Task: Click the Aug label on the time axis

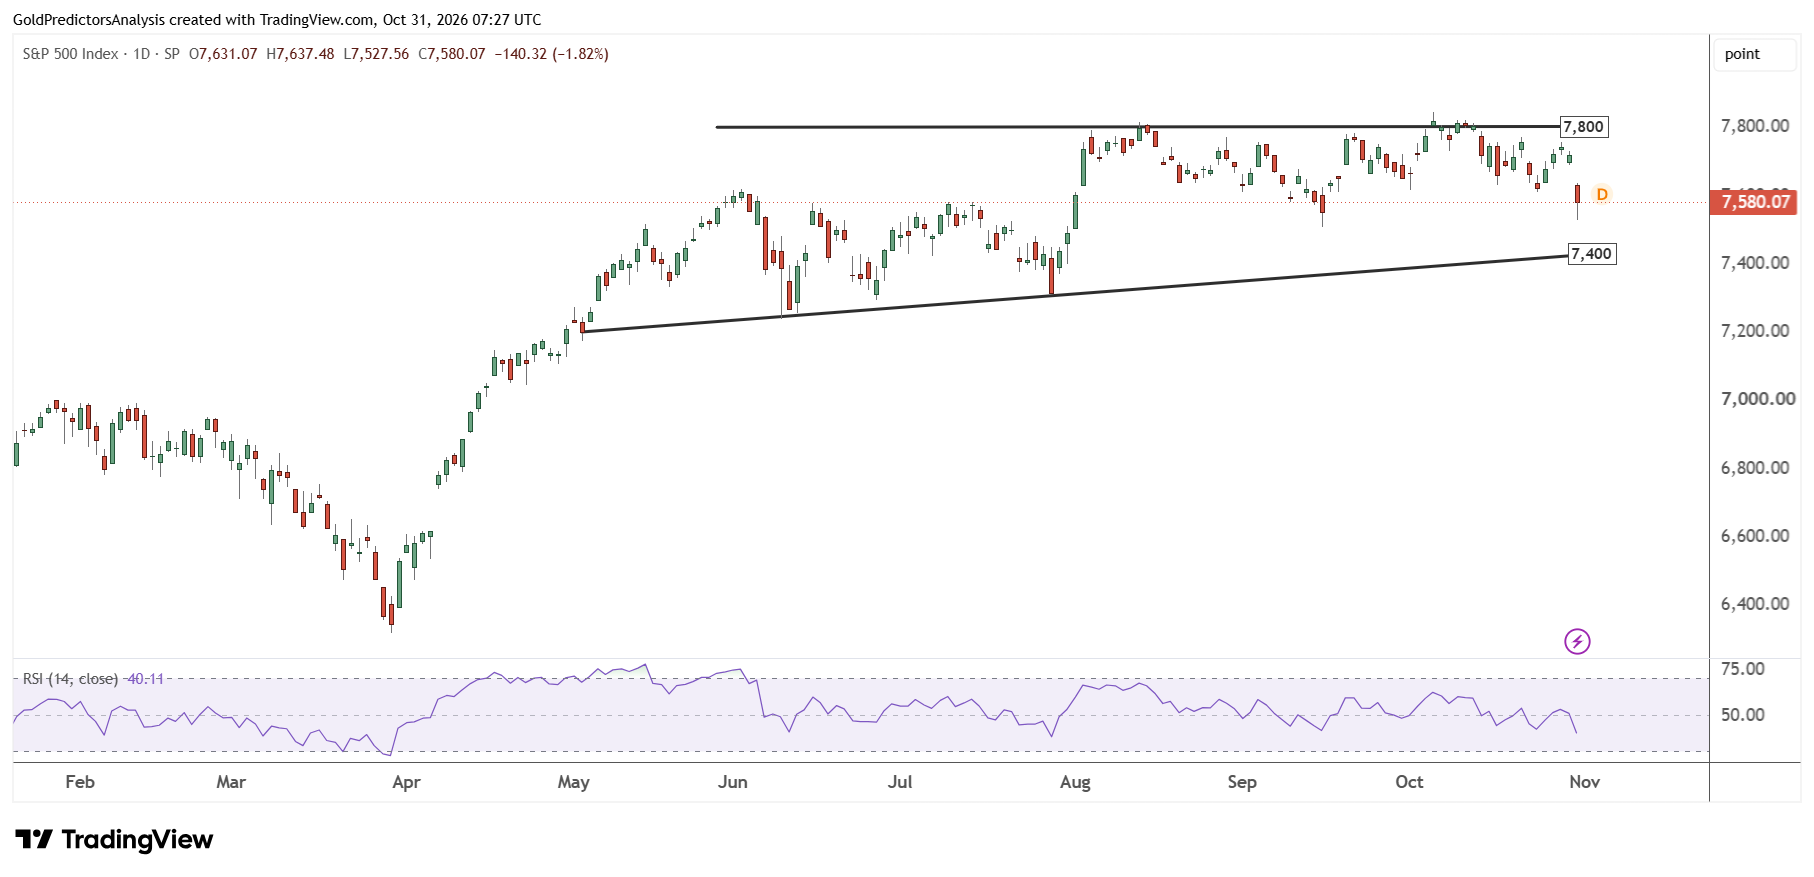Action: click(x=1075, y=782)
